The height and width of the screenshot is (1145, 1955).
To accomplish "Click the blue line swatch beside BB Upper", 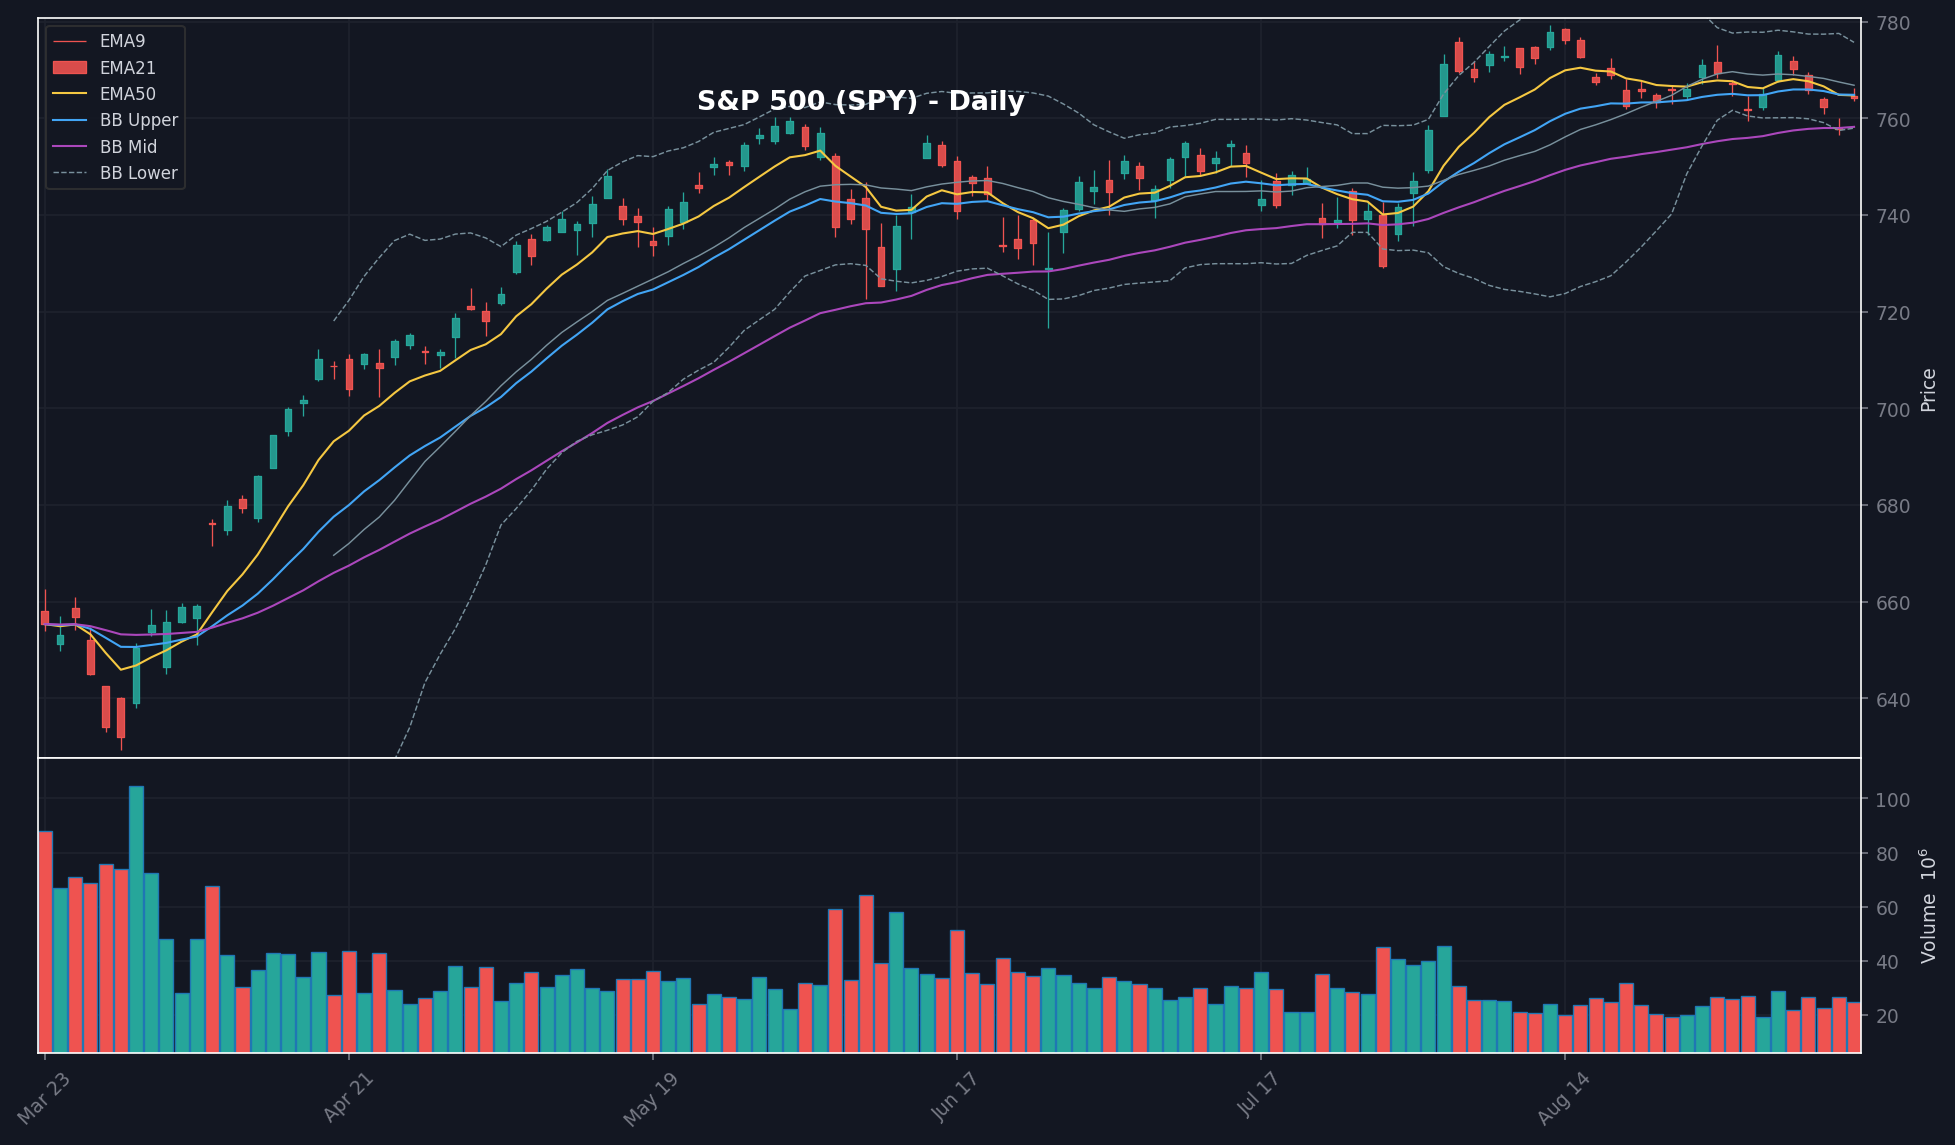I will pos(70,120).
